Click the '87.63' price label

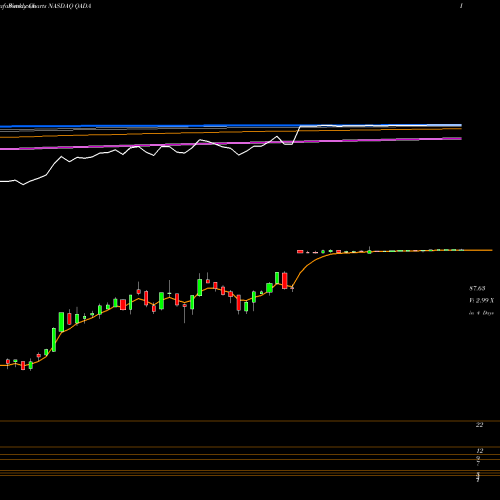(x=477, y=288)
